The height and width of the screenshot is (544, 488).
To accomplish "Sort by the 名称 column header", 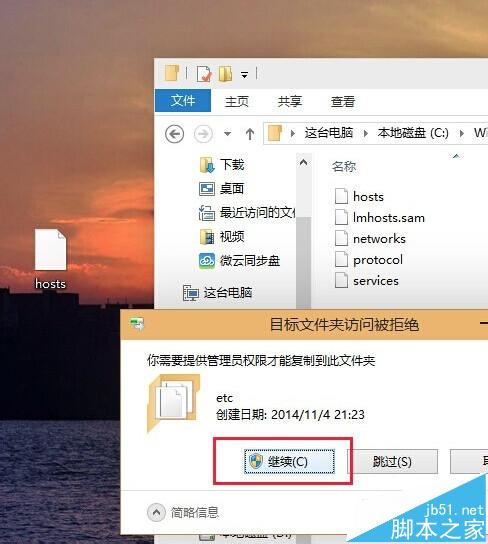I will tap(344, 167).
